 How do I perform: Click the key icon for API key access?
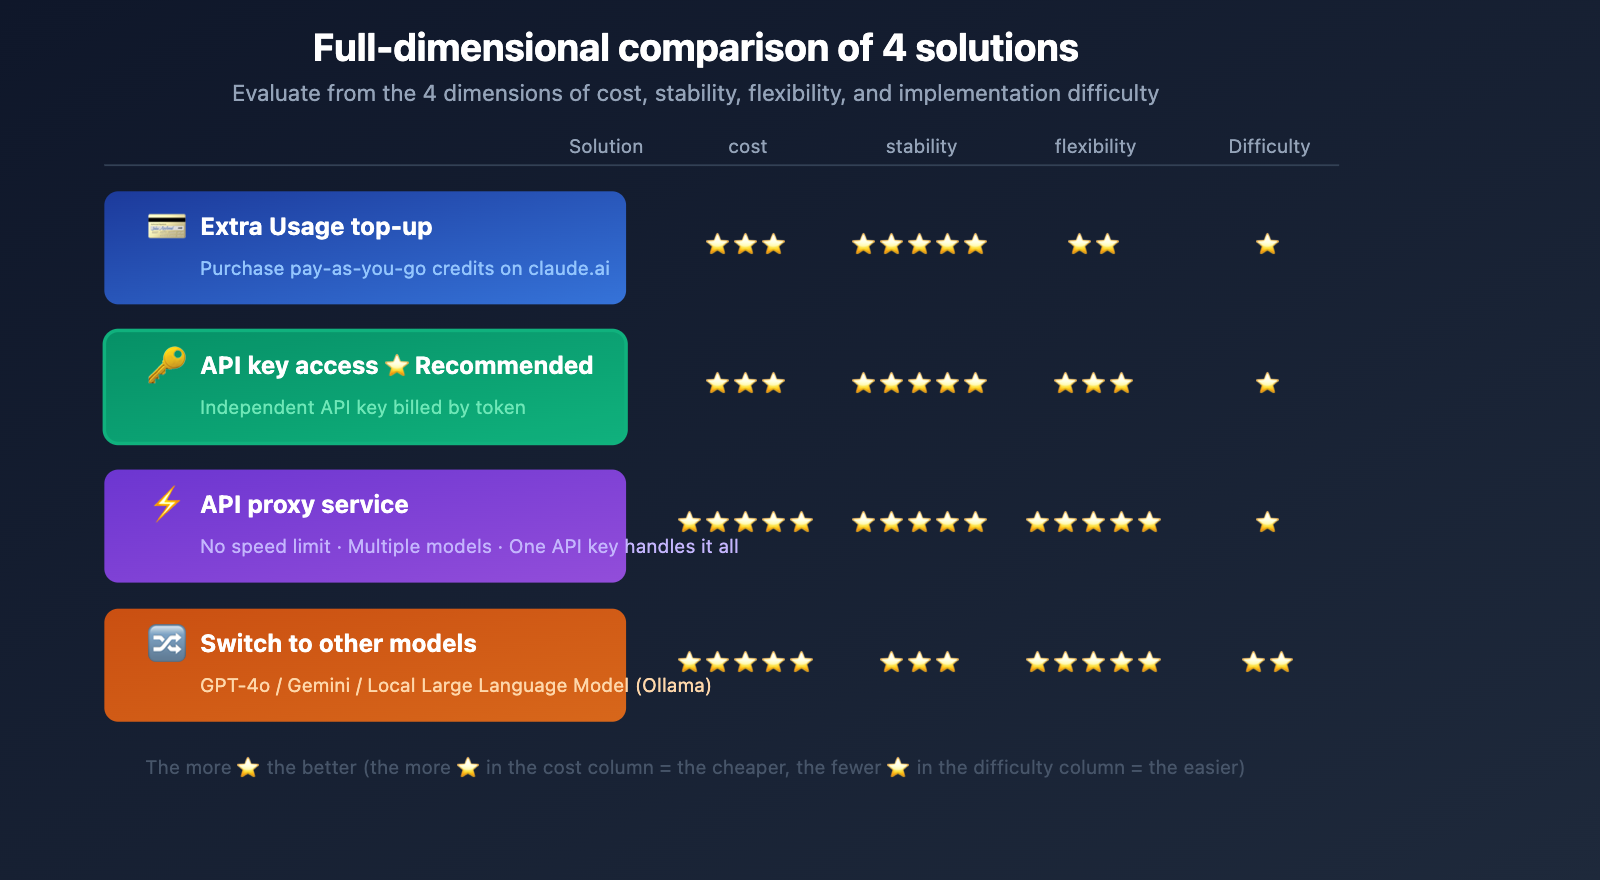pos(167,365)
